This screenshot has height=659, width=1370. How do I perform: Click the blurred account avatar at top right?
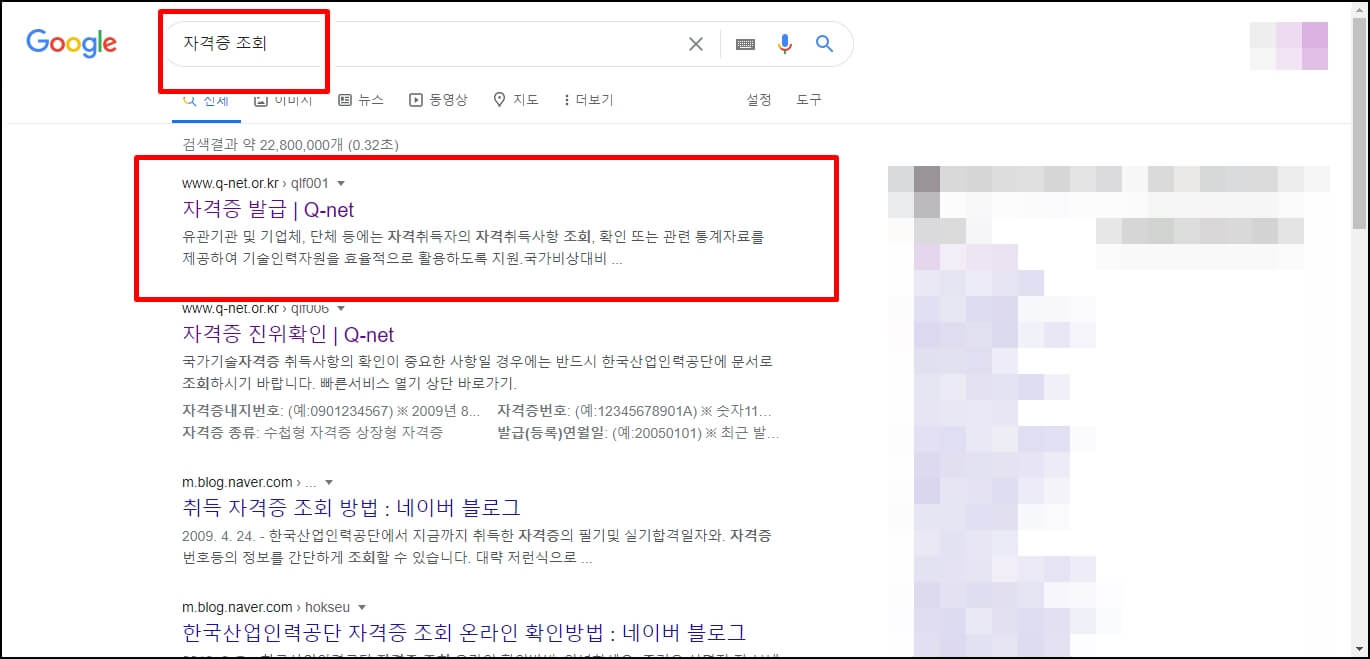click(1289, 45)
